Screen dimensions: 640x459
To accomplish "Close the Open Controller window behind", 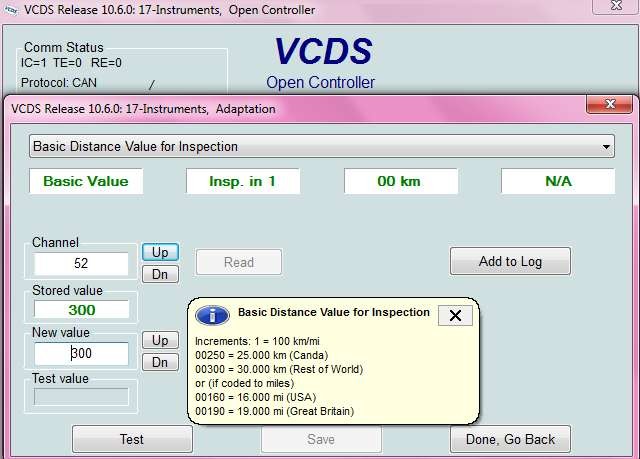I will click(x=616, y=6).
